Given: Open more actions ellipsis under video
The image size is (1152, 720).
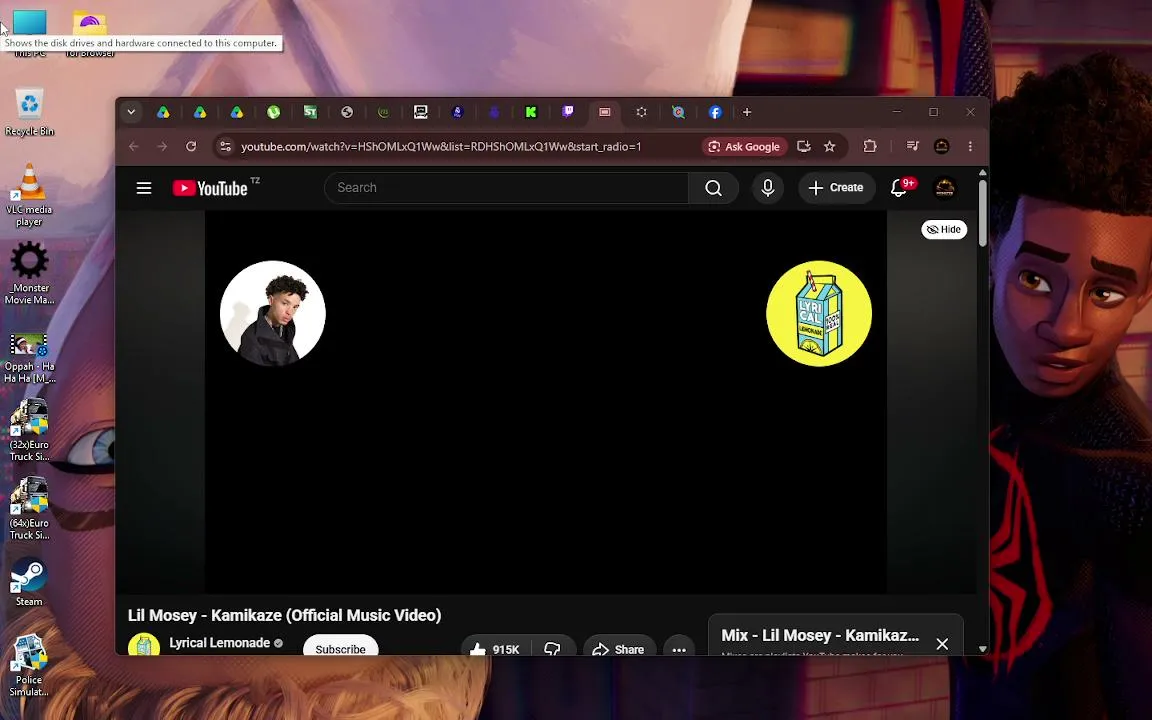Looking at the screenshot, I should point(679,647).
